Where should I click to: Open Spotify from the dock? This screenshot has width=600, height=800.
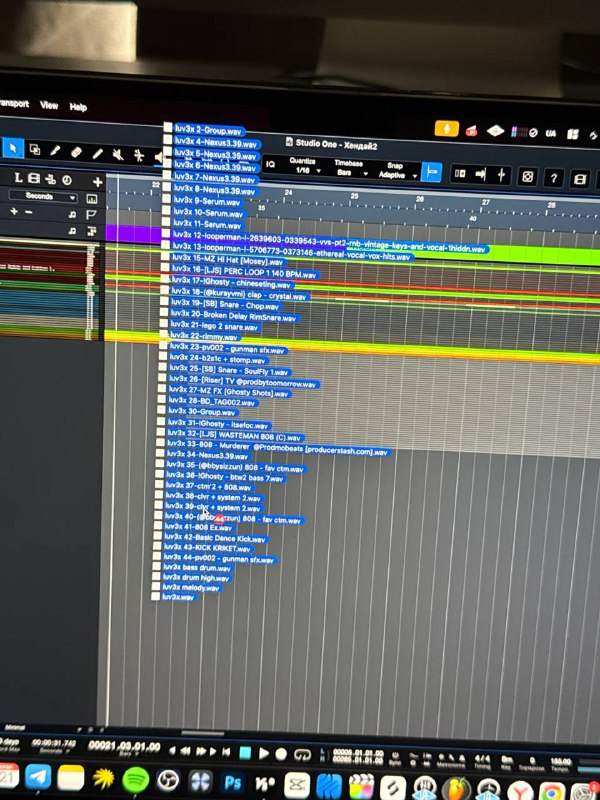135,778
